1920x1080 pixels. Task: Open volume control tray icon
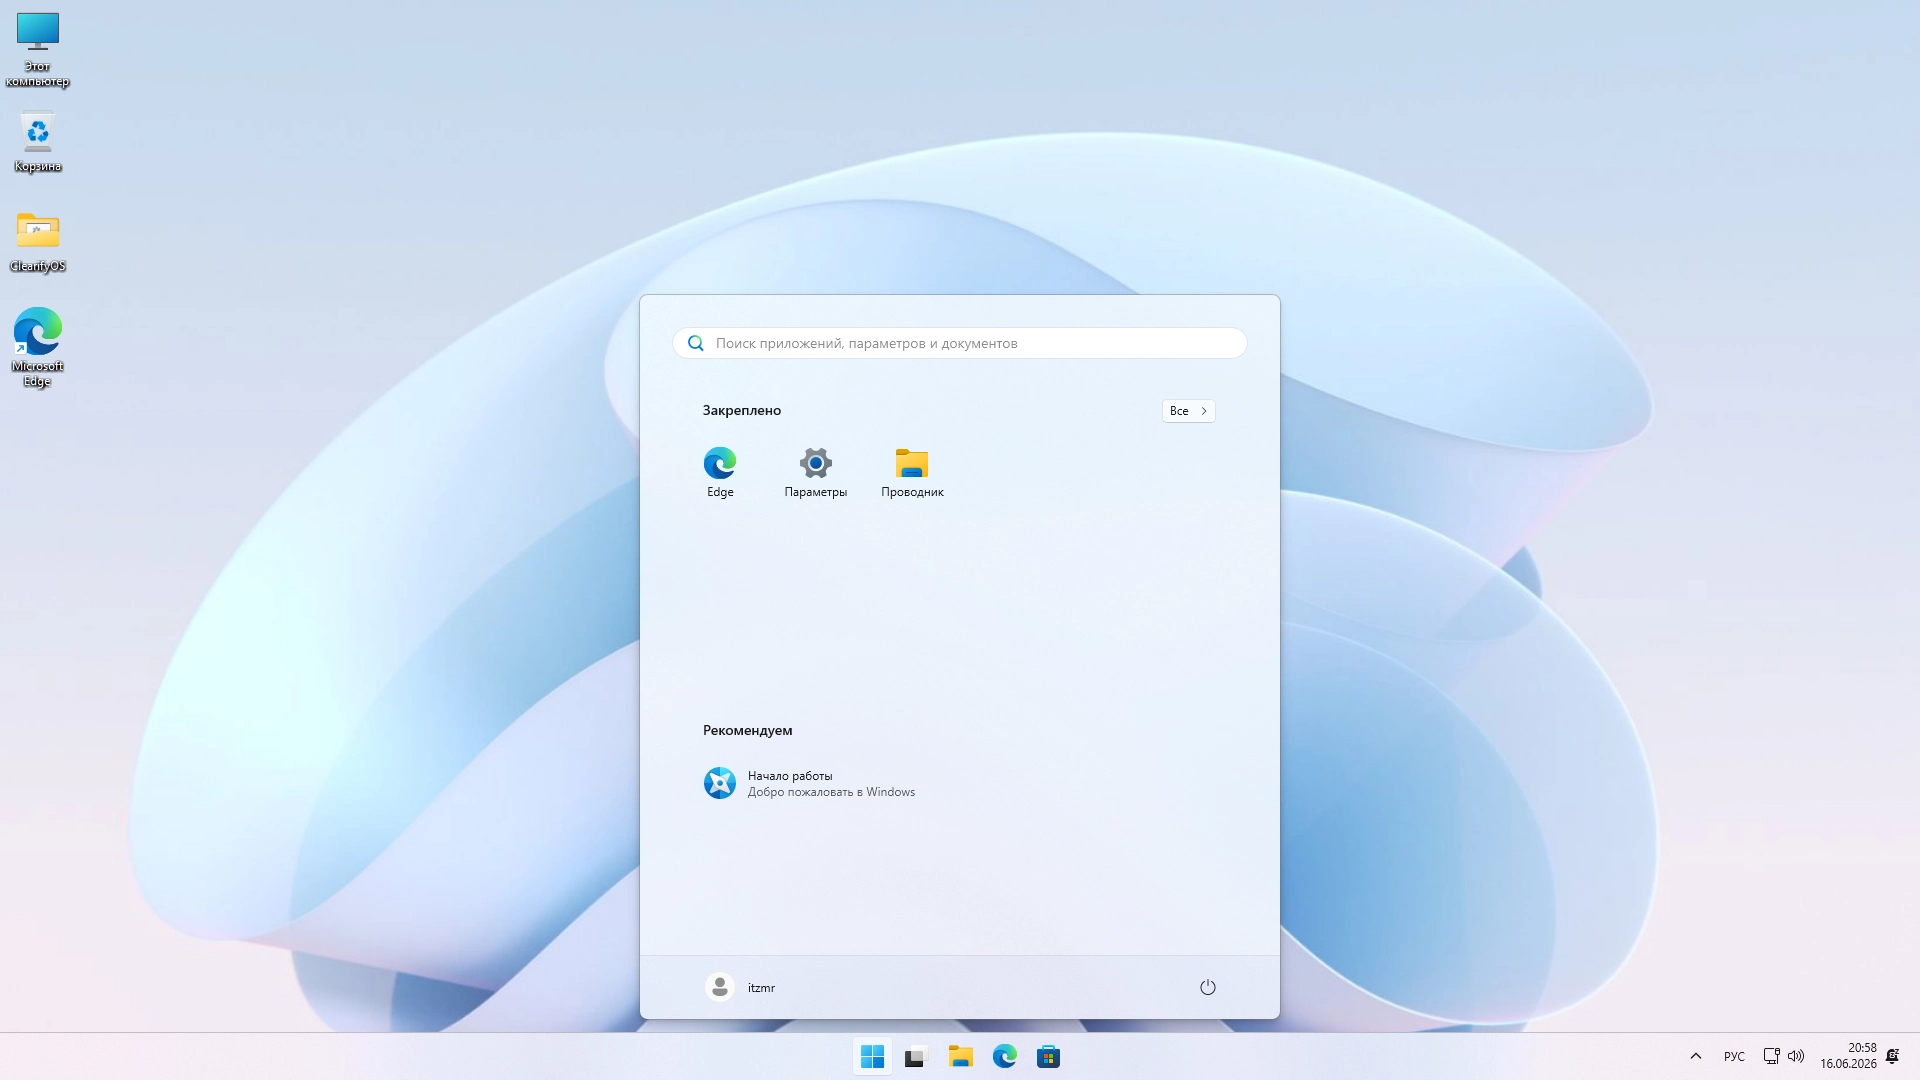1796,1056
